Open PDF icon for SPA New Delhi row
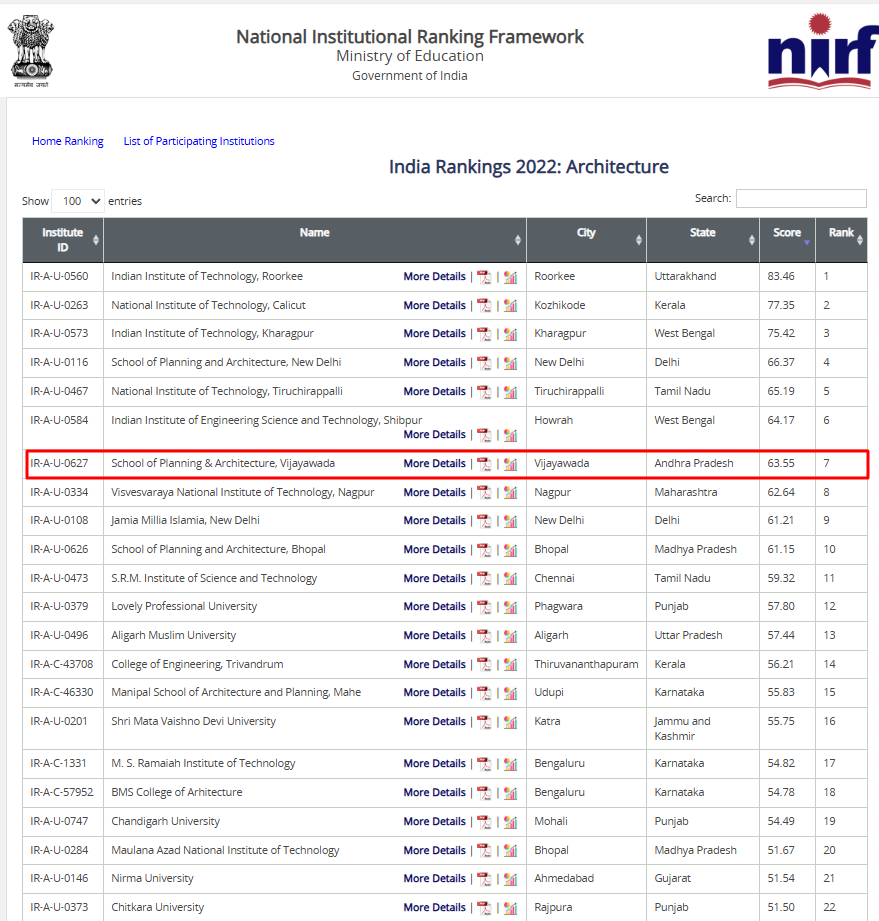Viewport: 879px width, 921px height. pyautogui.click(x=484, y=363)
